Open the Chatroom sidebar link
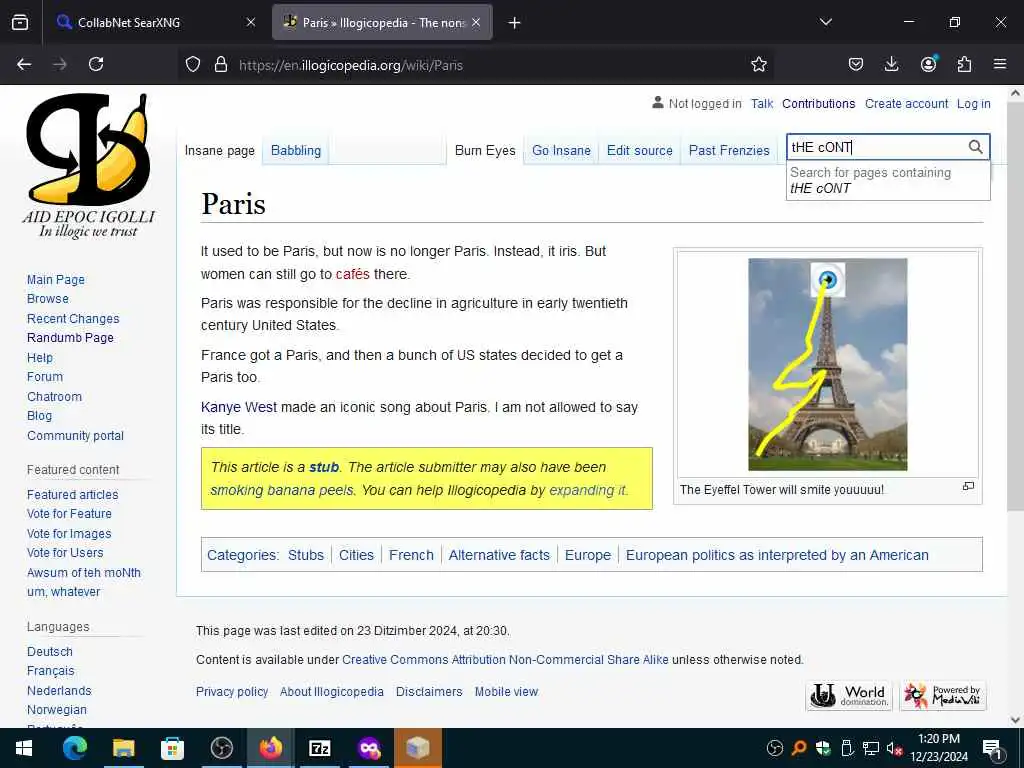 tap(54, 396)
